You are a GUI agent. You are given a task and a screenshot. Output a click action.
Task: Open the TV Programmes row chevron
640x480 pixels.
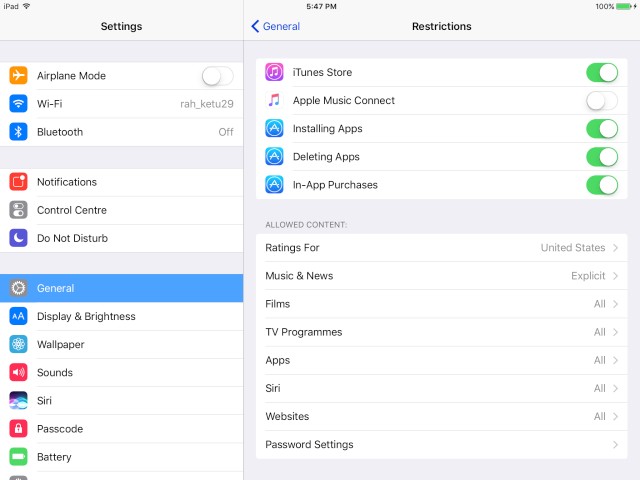click(x=616, y=332)
